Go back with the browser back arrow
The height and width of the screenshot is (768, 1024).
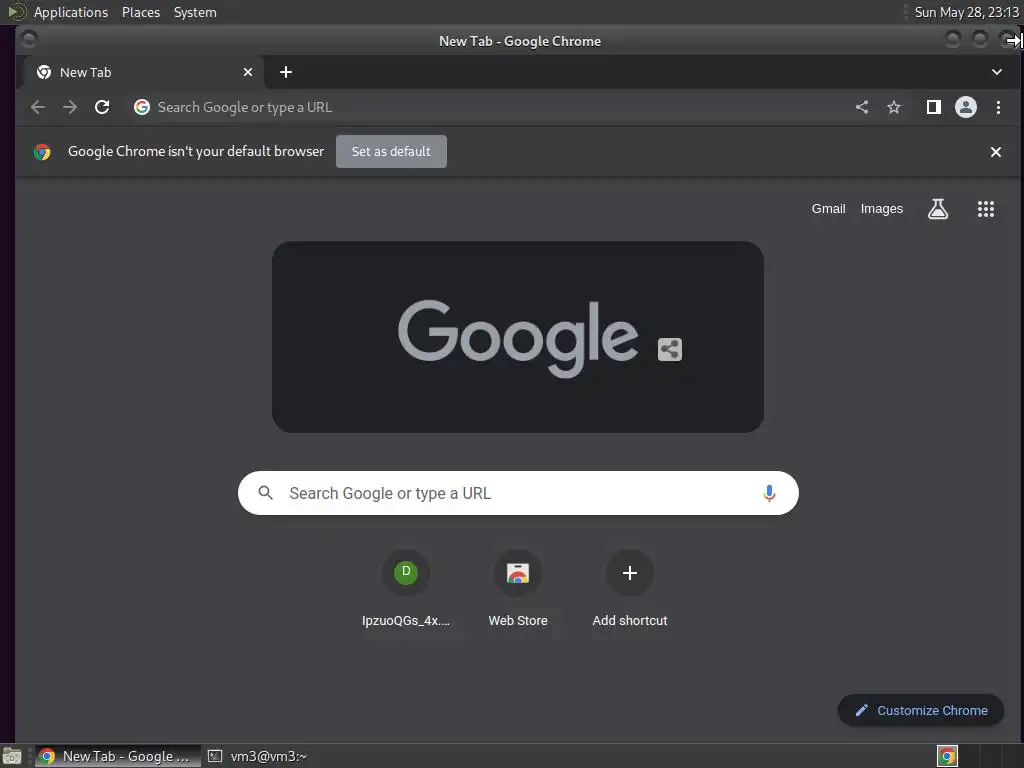coord(38,107)
